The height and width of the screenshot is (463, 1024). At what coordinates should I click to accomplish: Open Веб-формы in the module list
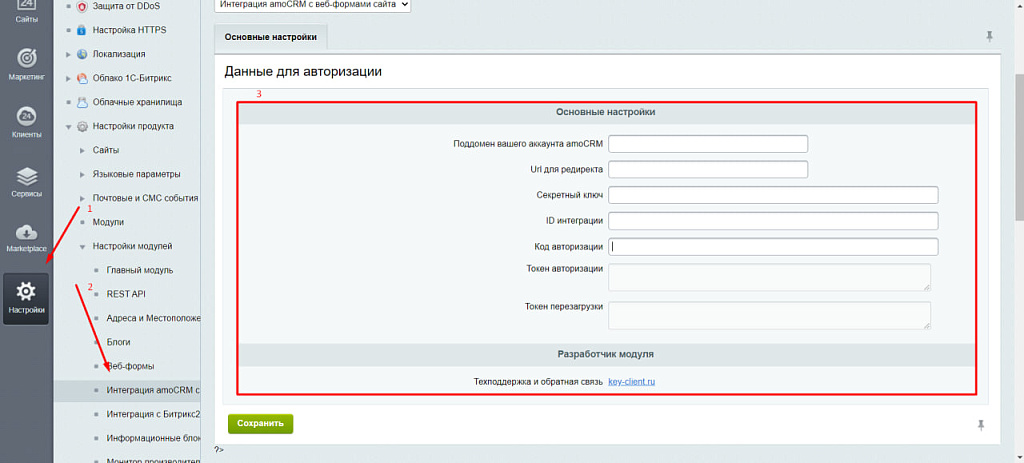[130, 366]
